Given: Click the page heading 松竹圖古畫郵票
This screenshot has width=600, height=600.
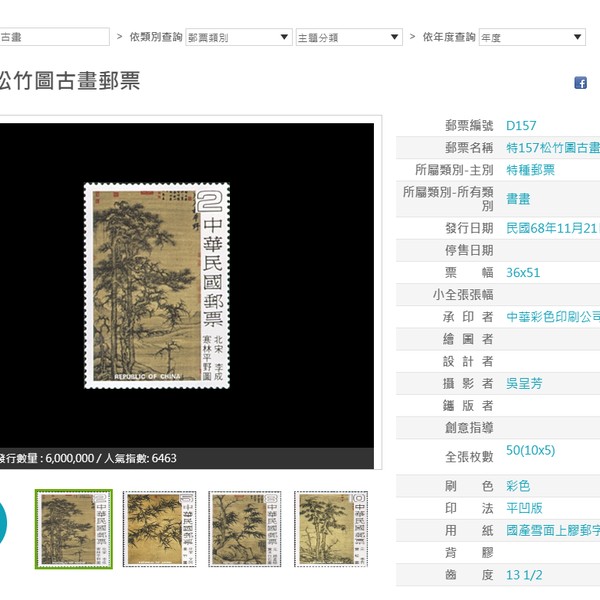Looking at the screenshot, I should pyautogui.click(x=70, y=81).
